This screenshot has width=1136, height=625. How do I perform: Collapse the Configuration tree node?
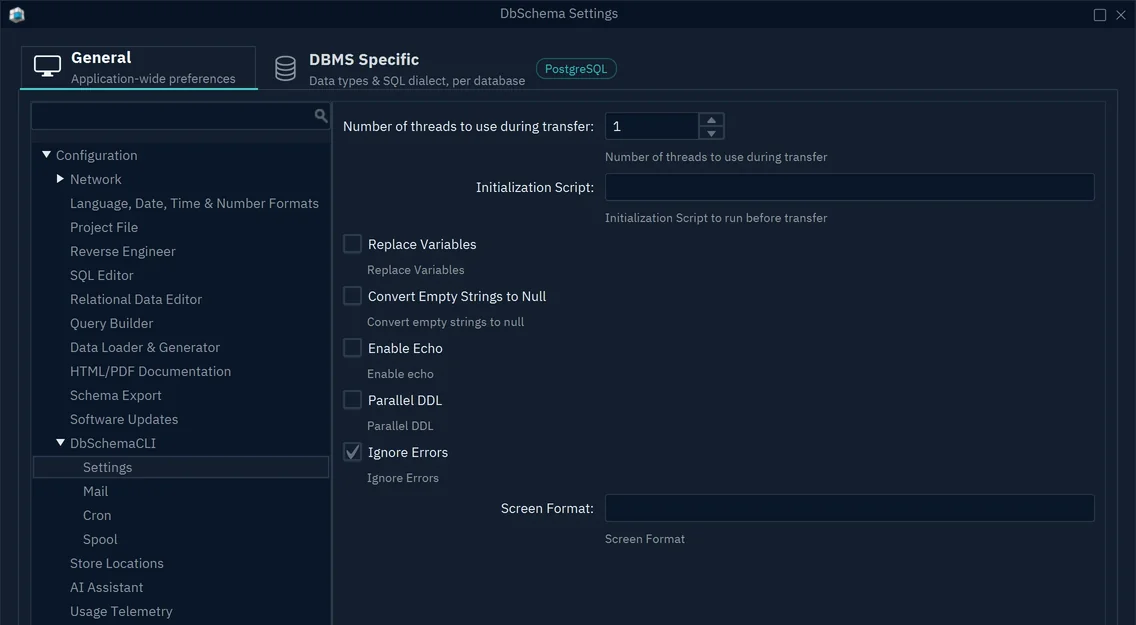(46, 155)
